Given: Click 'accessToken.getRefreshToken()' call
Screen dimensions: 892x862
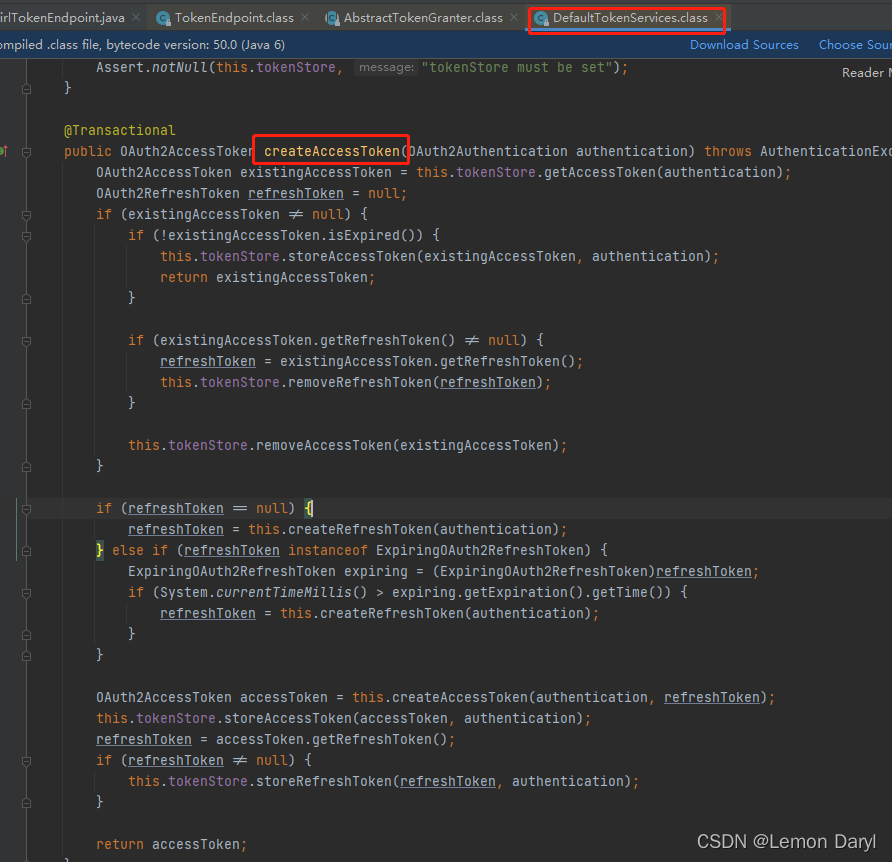Looking at the screenshot, I should coord(331,740).
